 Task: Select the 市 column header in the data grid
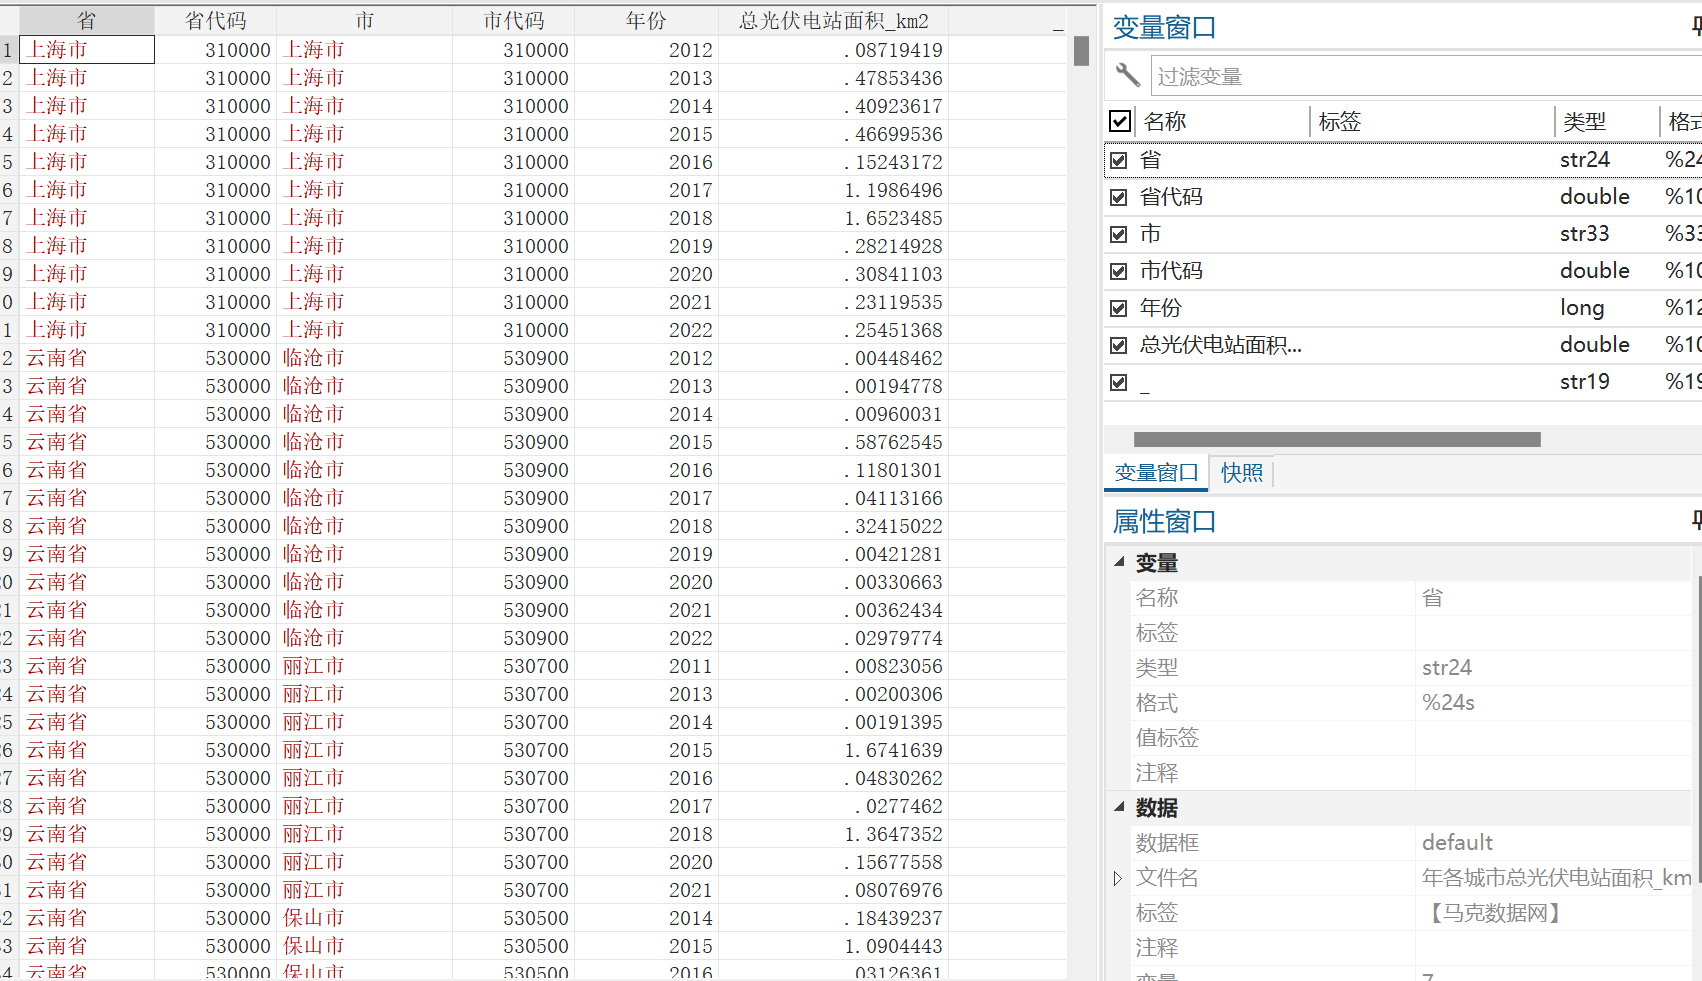point(365,21)
